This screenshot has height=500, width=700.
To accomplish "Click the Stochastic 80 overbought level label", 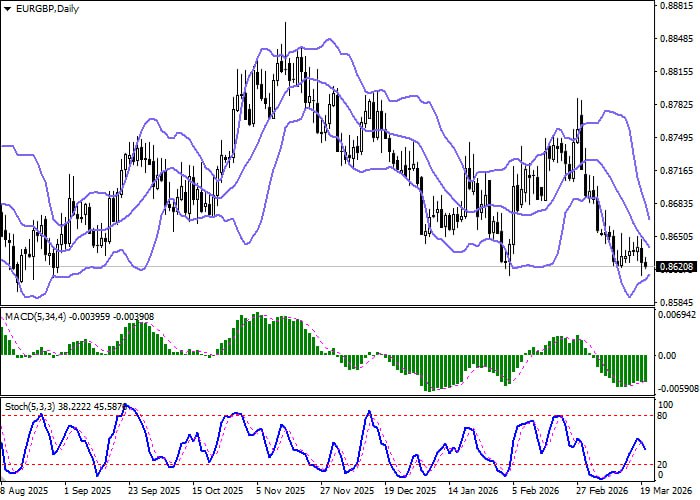I will [662, 416].
